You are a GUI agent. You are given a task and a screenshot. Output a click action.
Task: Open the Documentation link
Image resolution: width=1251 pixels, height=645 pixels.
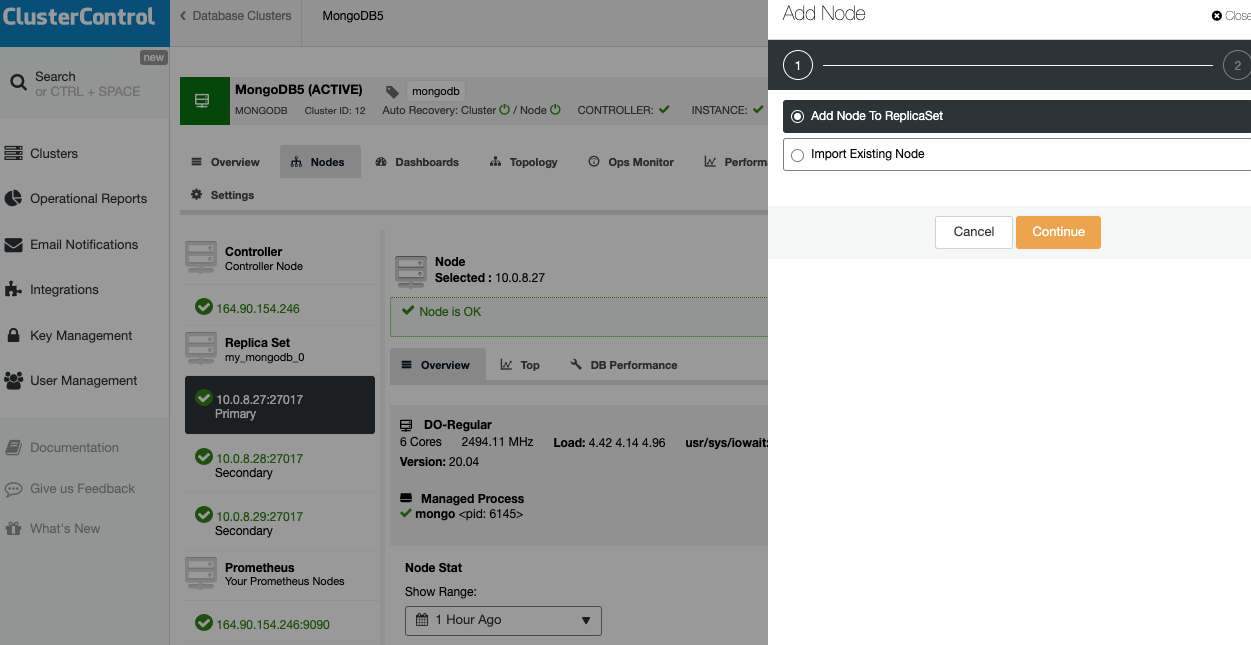tap(74, 448)
